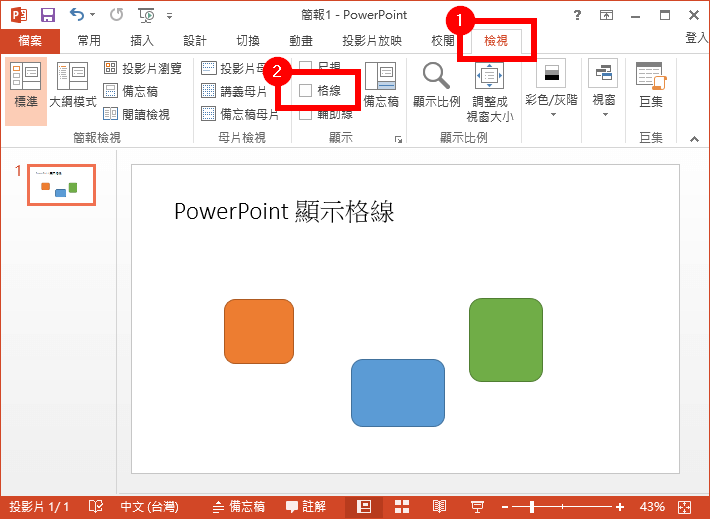Toggle 註解 comments pane in status bar

pyautogui.click(x=306, y=506)
